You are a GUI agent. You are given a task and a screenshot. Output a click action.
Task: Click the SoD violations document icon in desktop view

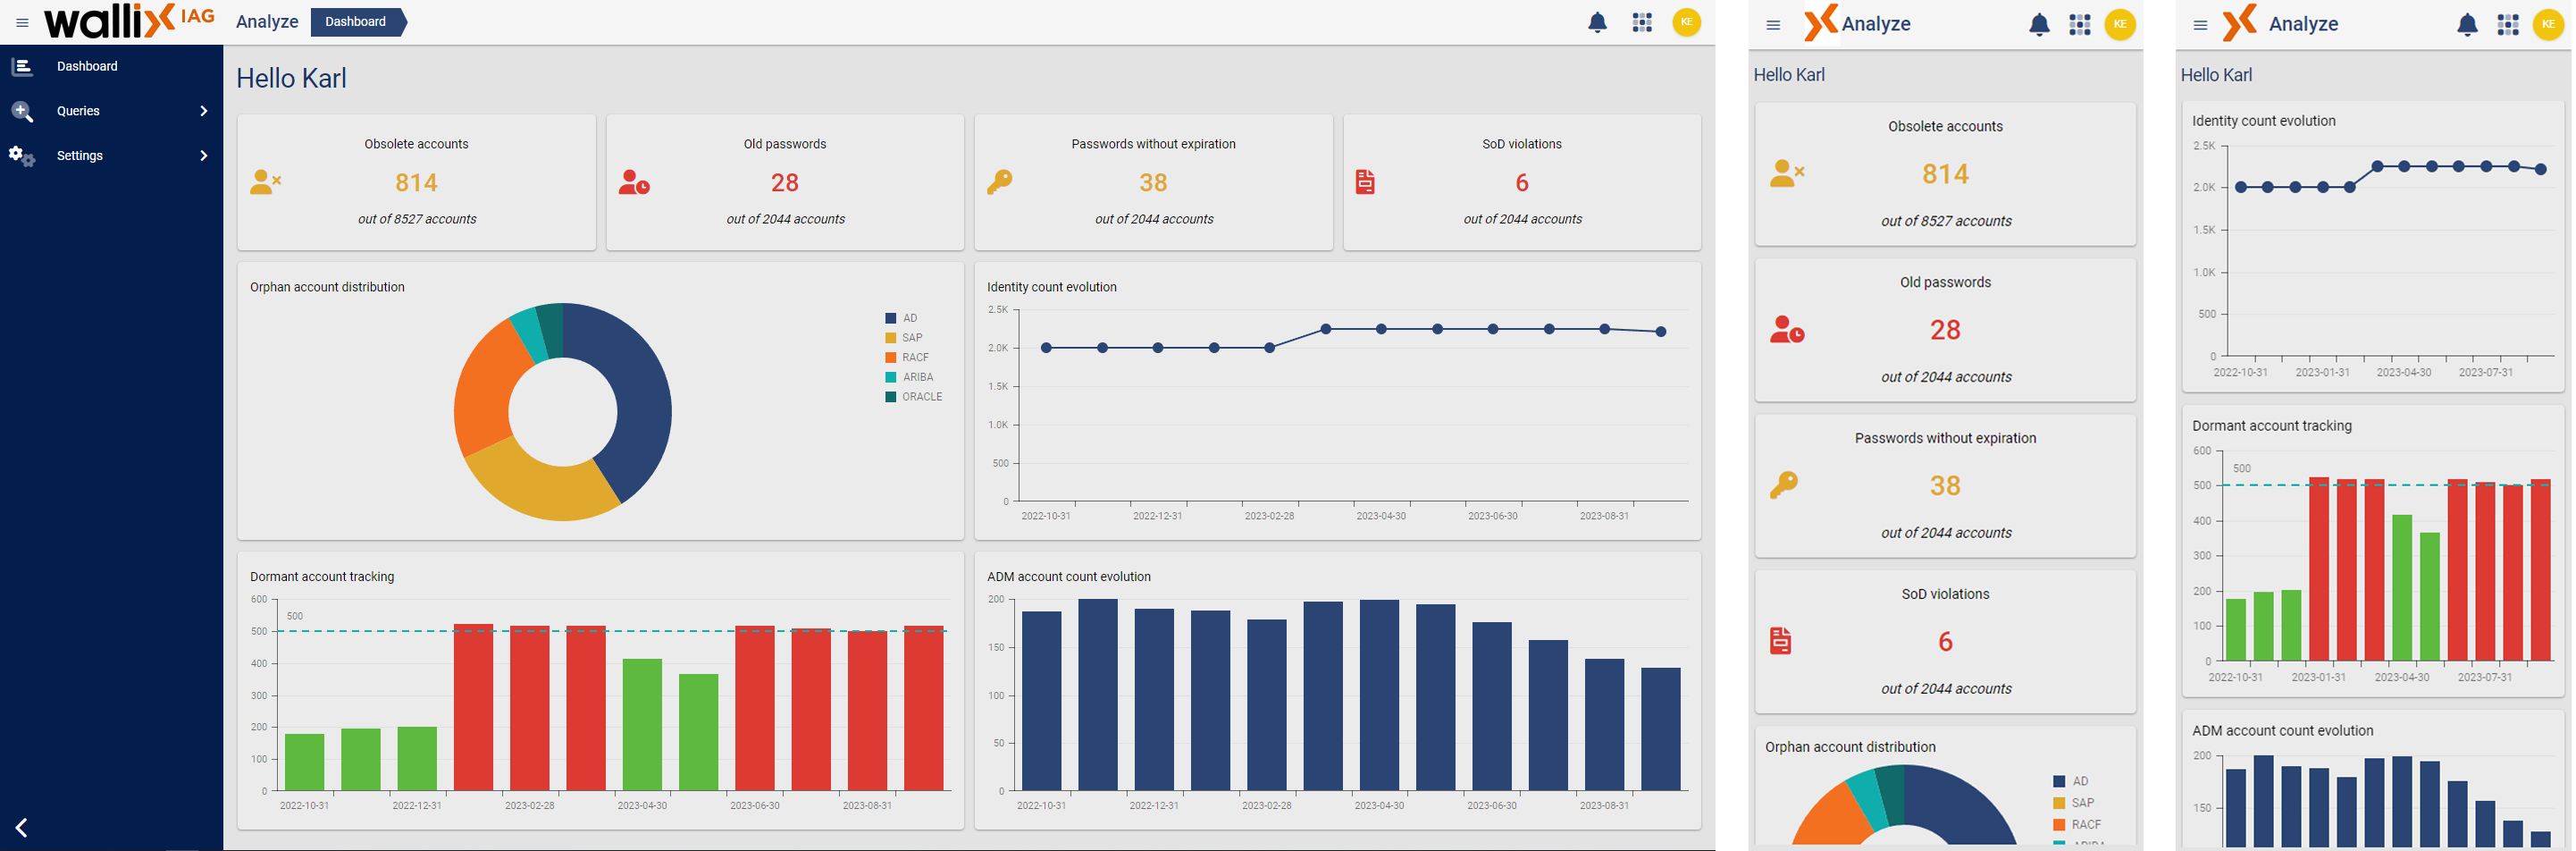click(1365, 182)
